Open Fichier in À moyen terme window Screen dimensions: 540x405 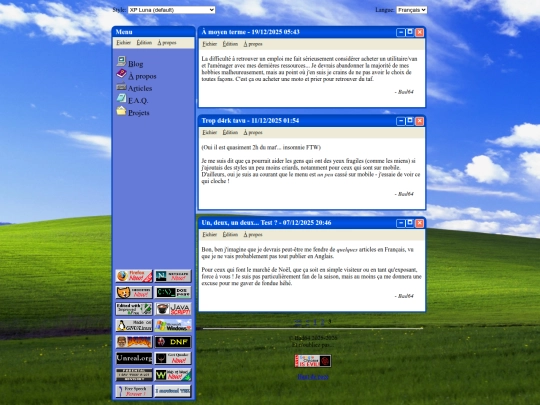(210, 44)
